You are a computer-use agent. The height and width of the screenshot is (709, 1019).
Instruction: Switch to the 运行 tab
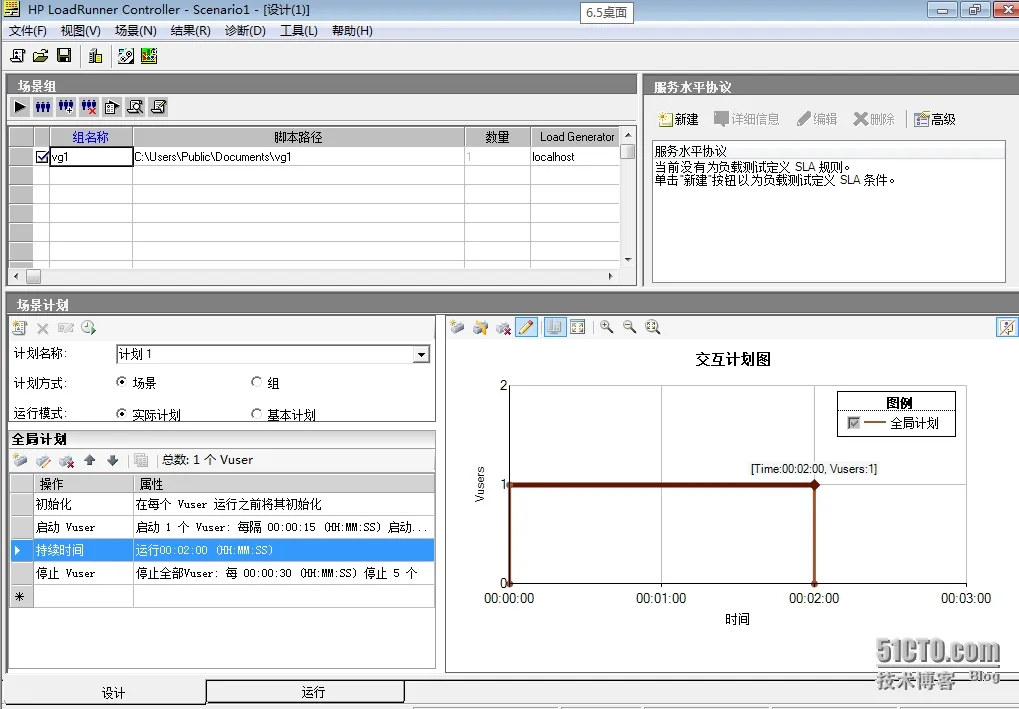(305, 692)
